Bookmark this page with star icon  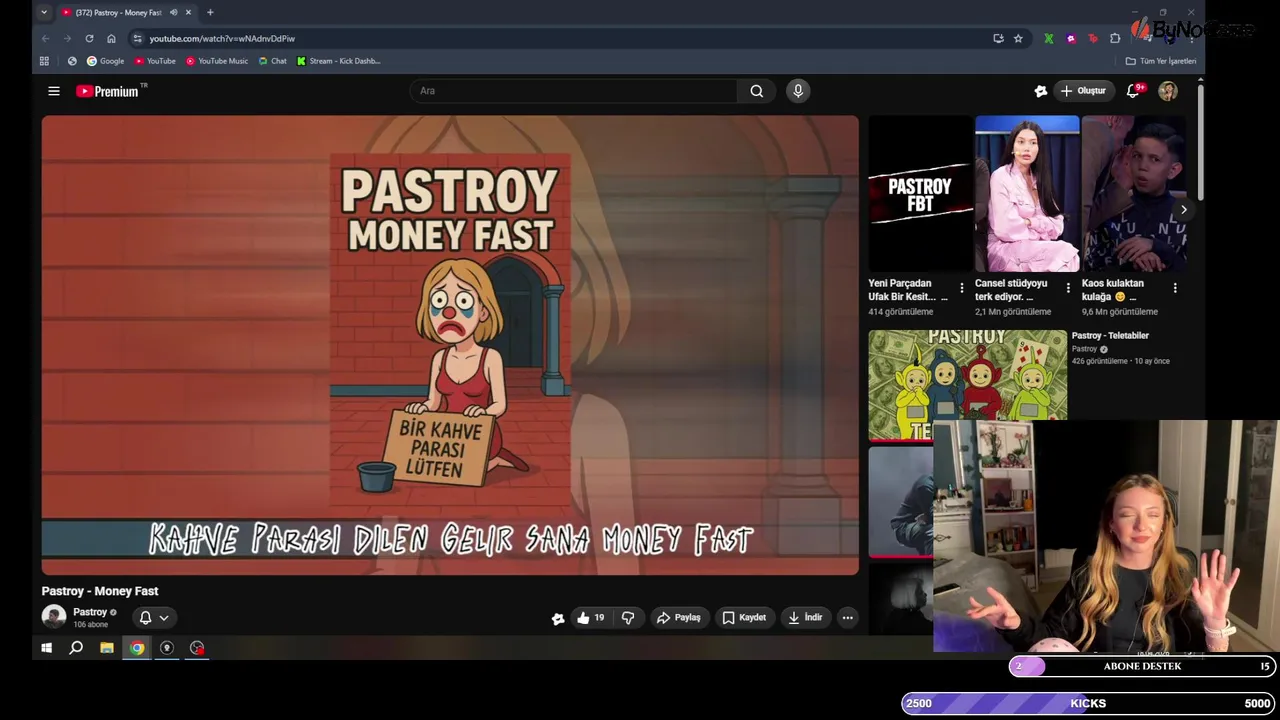pyautogui.click(x=1018, y=38)
